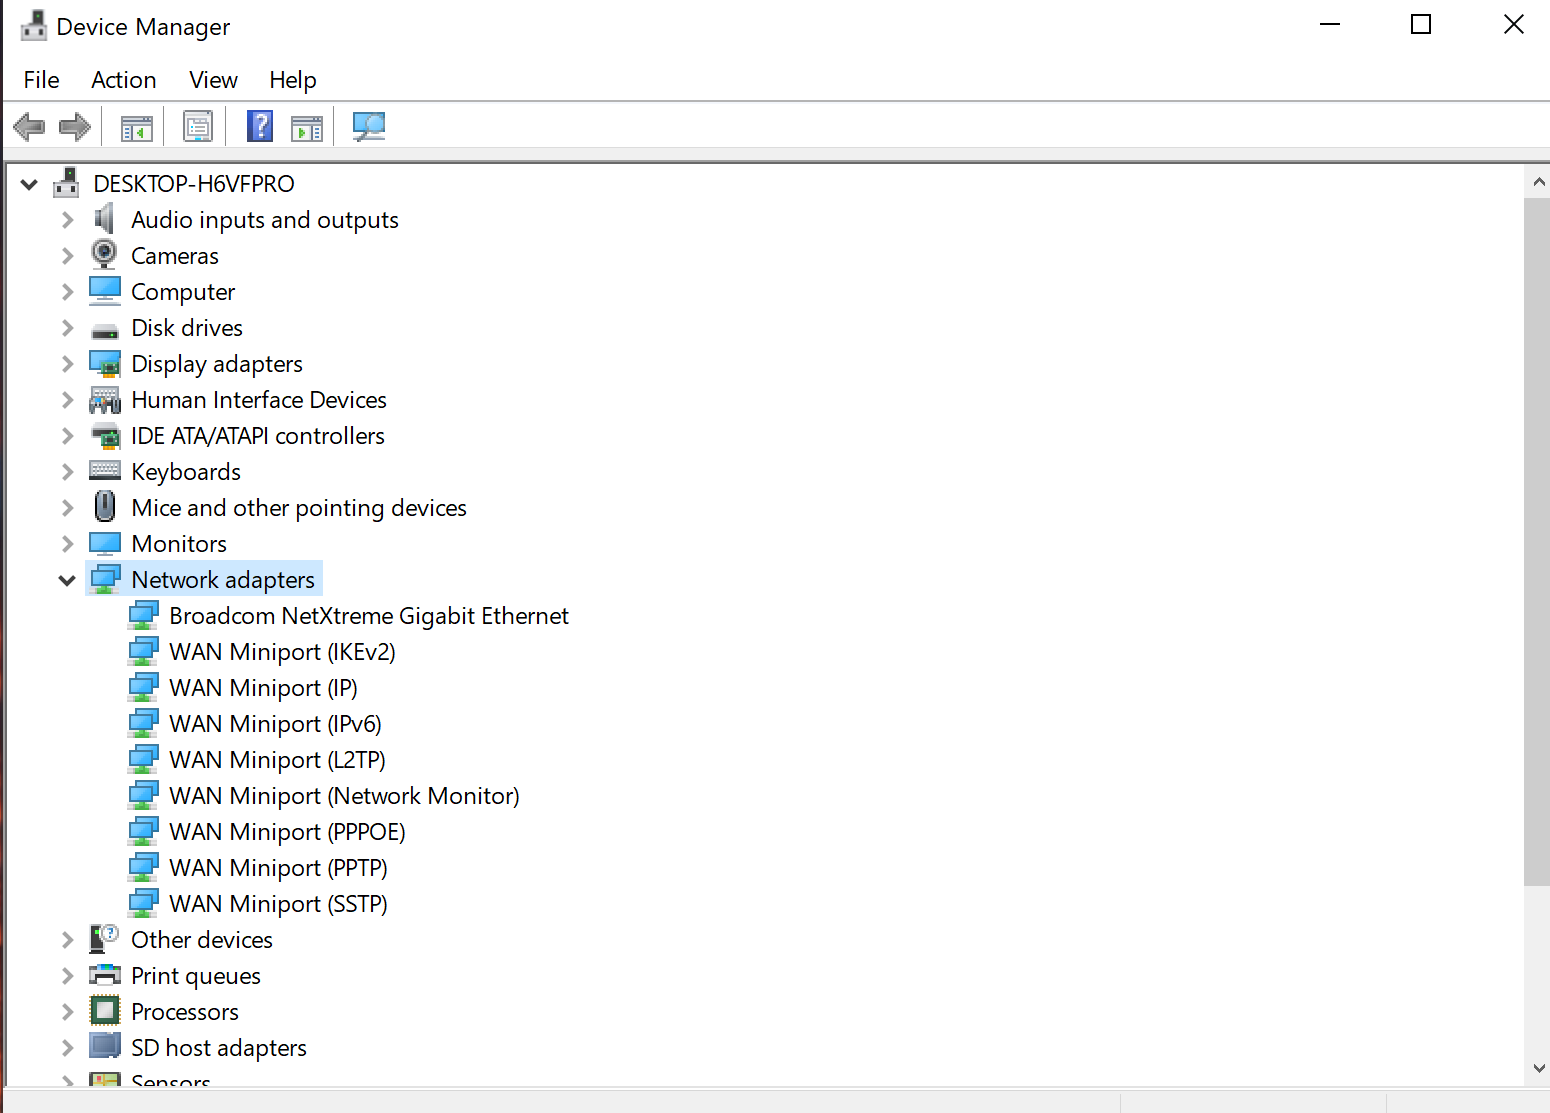
Task: Click the Audio inputs and outputs speaker icon
Action: coord(104,219)
